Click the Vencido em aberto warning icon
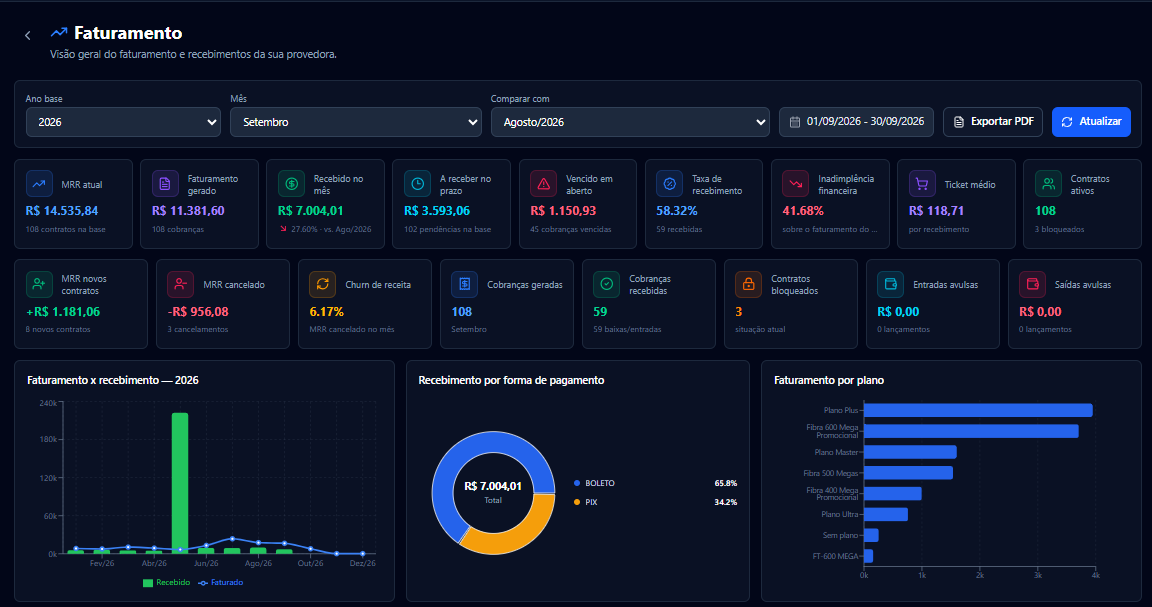 [544, 184]
